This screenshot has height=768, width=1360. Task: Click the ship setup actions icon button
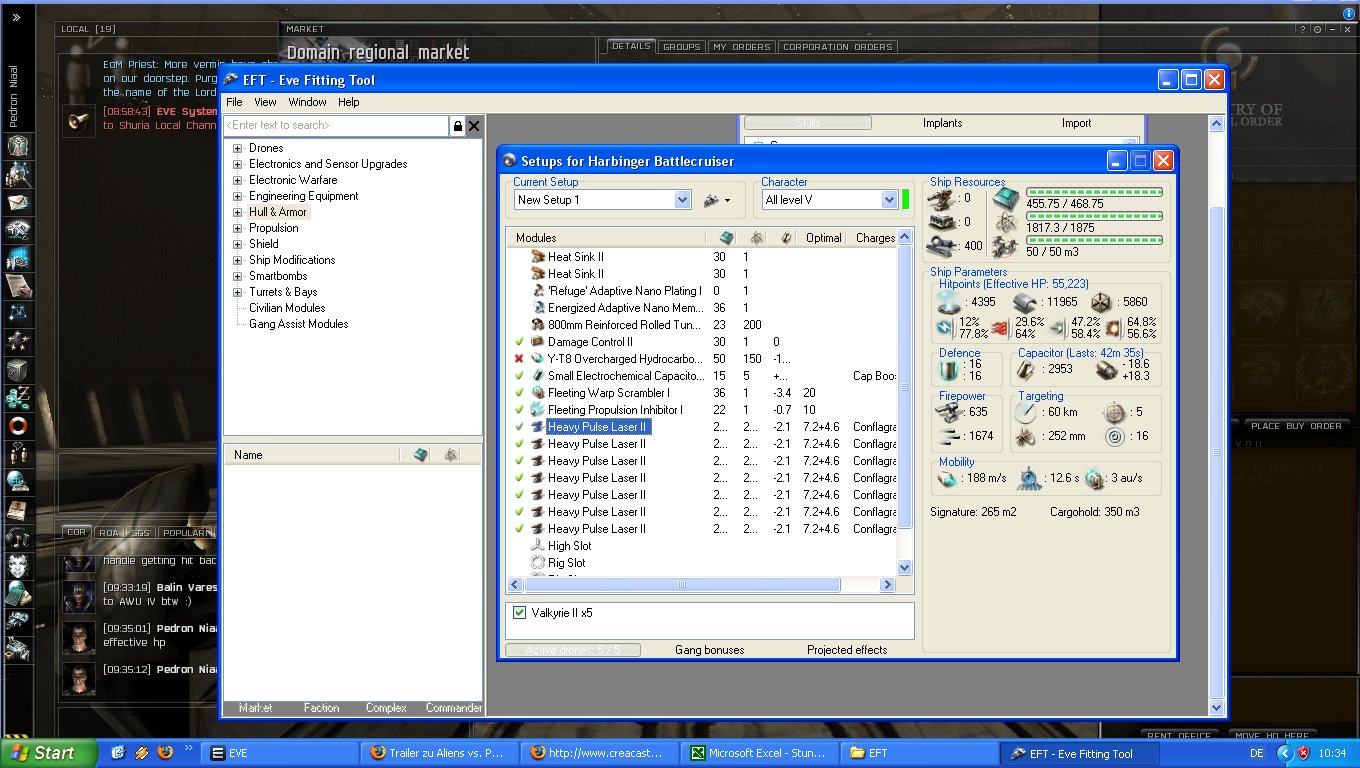click(x=715, y=200)
